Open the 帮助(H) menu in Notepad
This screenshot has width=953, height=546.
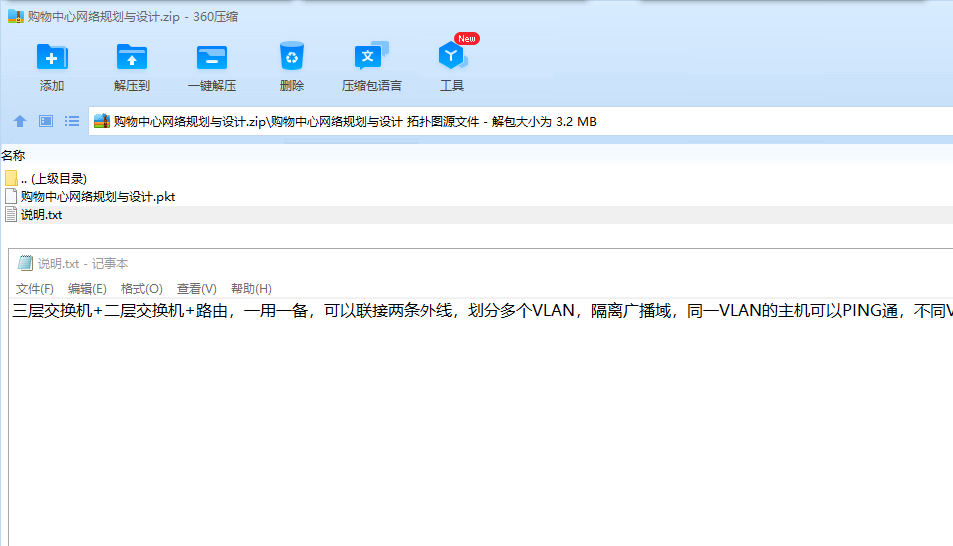pos(251,289)
